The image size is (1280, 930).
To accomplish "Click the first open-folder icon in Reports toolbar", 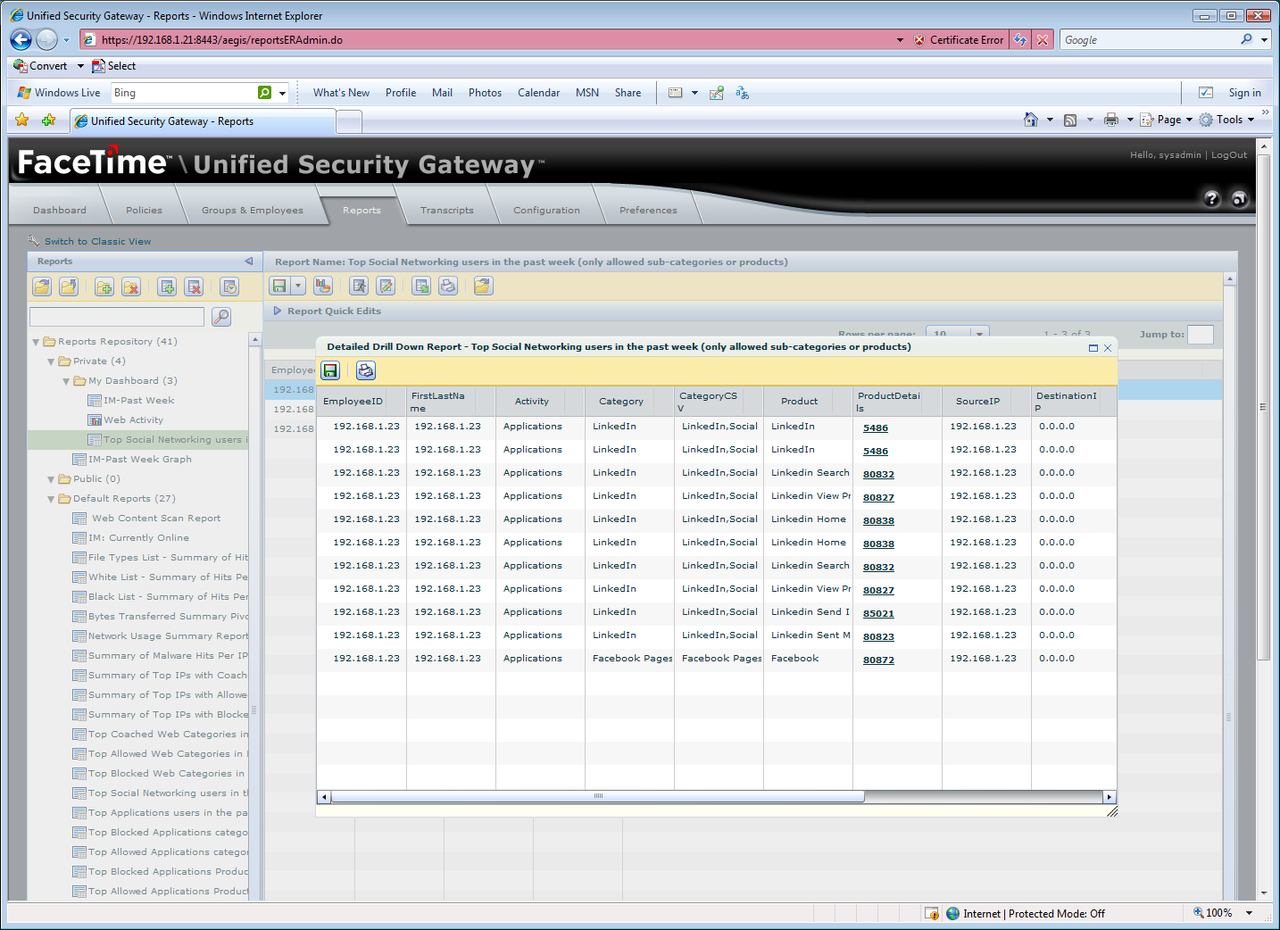I will pyautogui.click(x=42, y=287).
